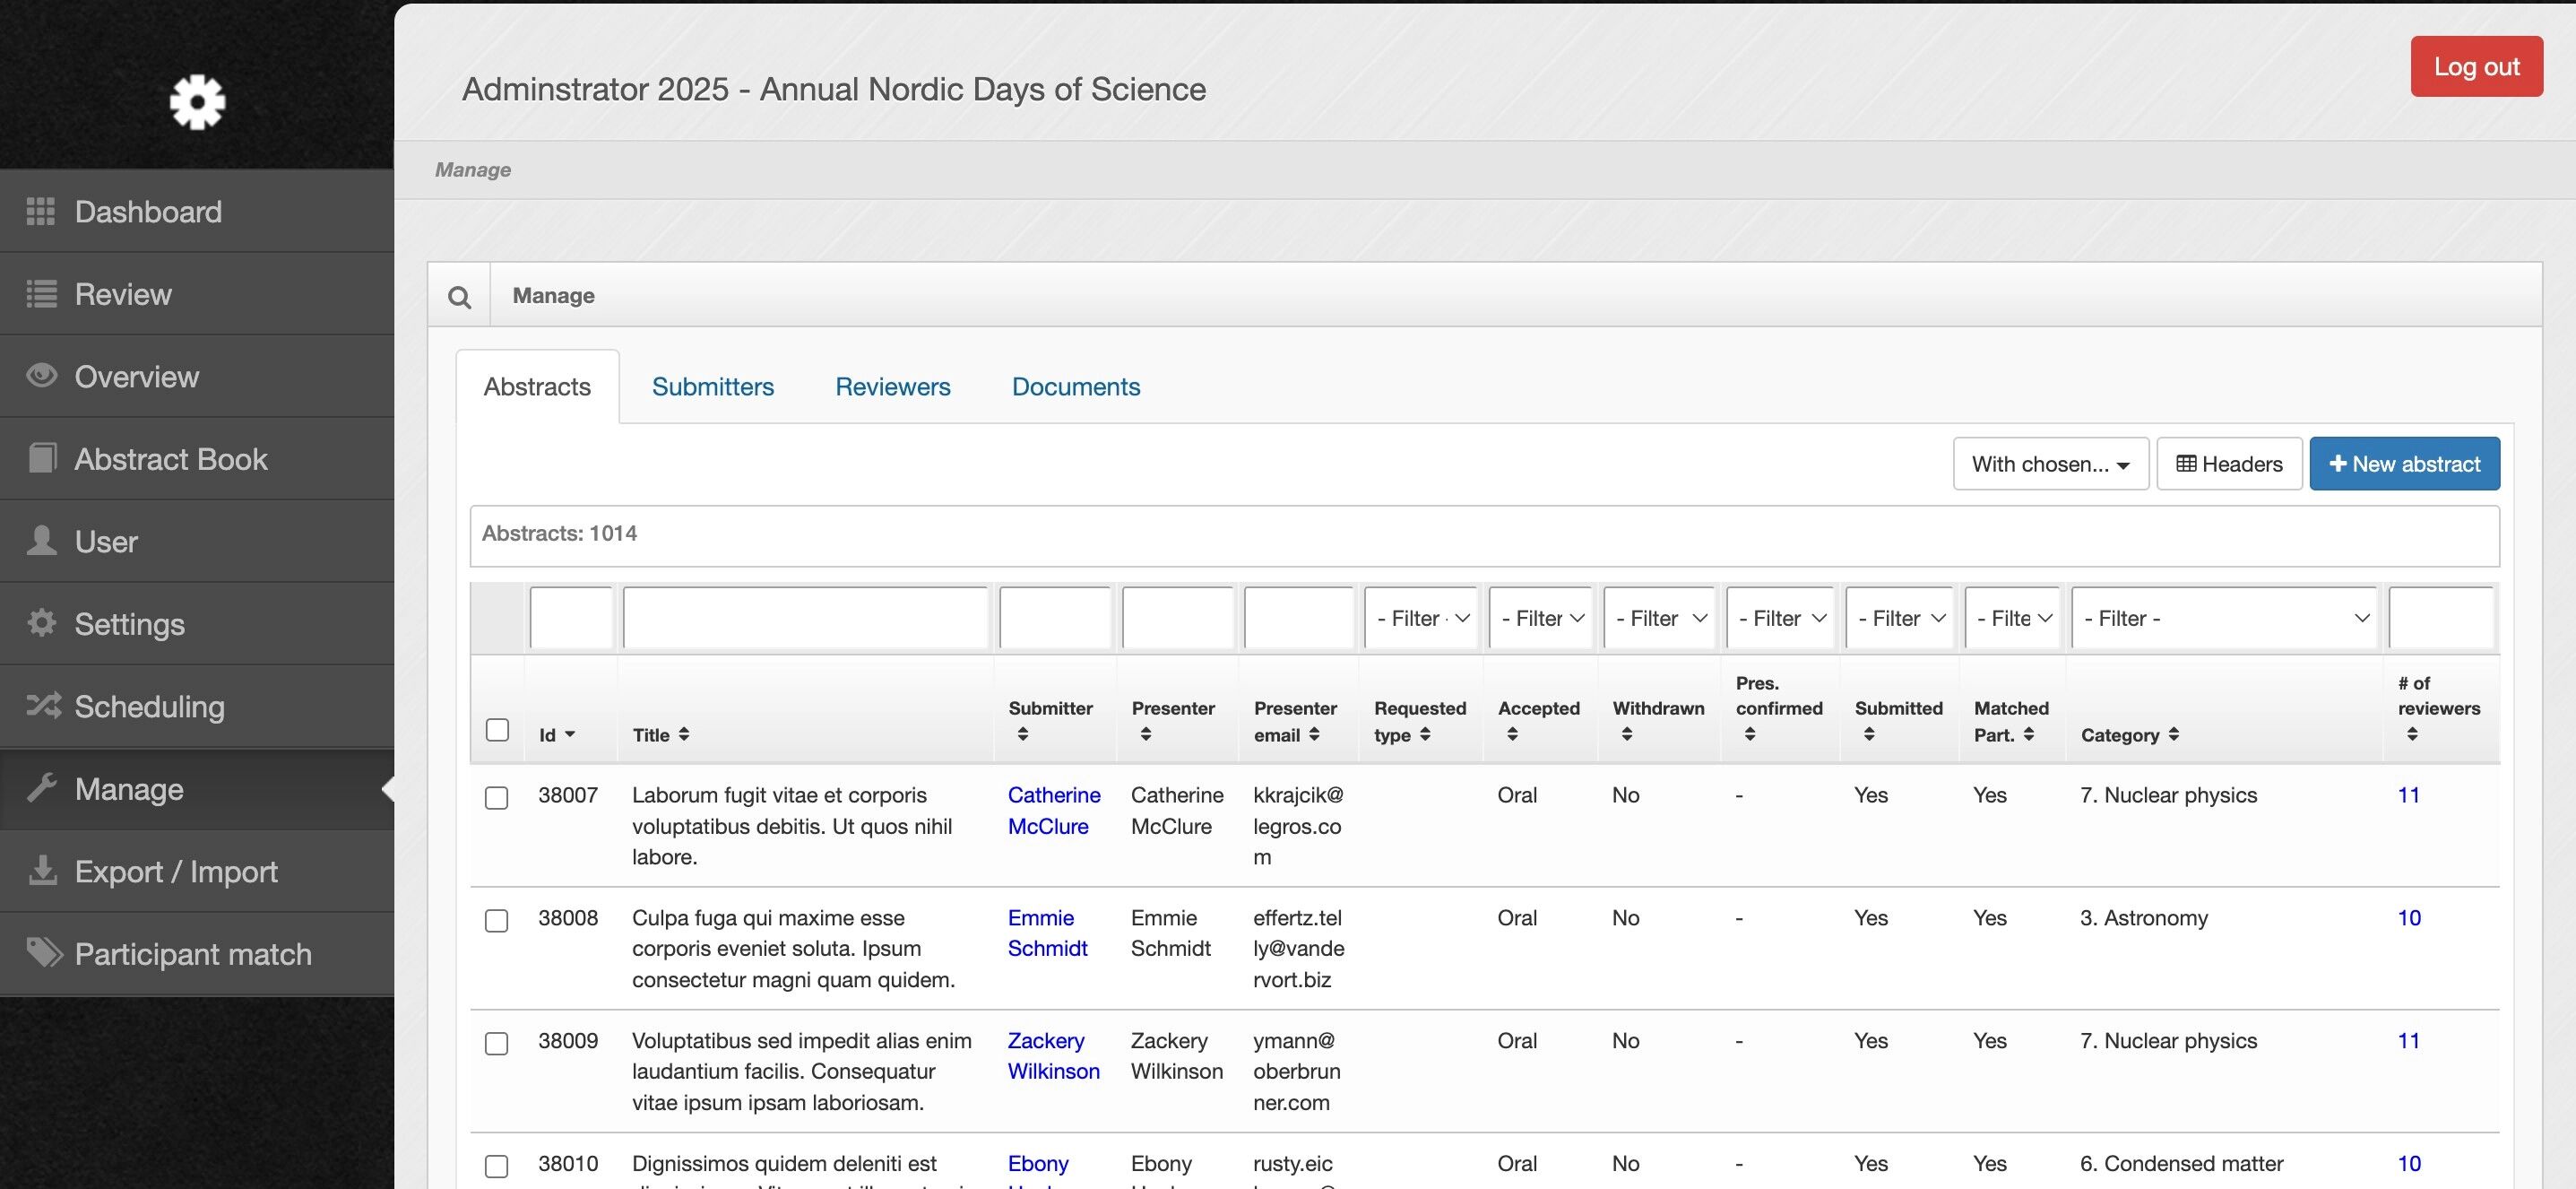Expand the Category filter dropdown
The image size is (2576, 1189).
pos(2224,618)
